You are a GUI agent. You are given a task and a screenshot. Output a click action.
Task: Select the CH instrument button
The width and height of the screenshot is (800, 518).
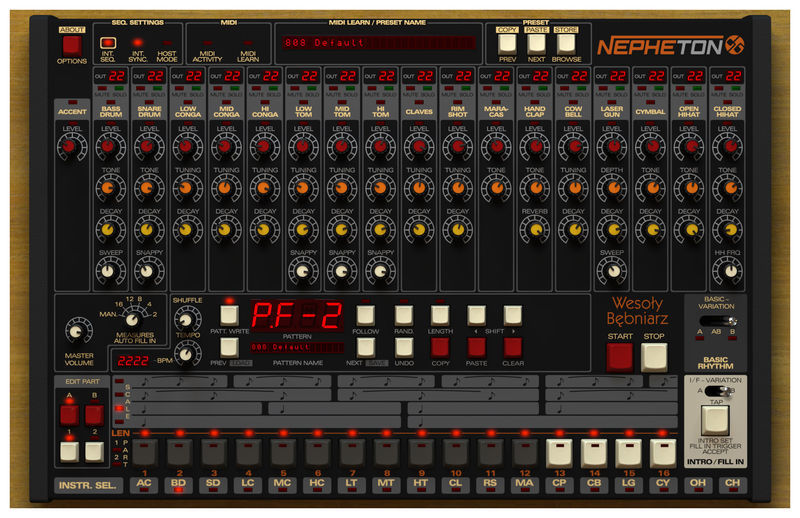coord(732,485)
